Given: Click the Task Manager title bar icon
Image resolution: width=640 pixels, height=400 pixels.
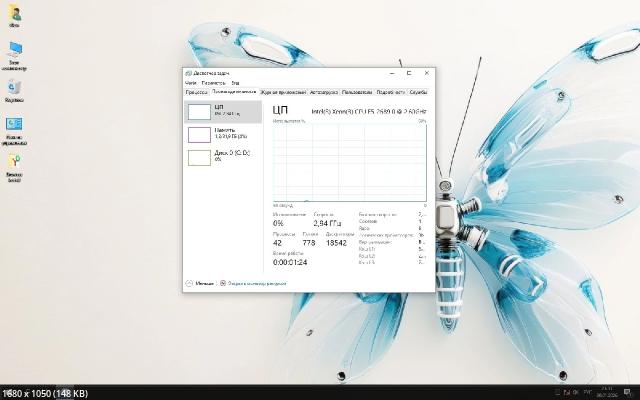Looking at the screenshot, I should [x=188, y=74].
